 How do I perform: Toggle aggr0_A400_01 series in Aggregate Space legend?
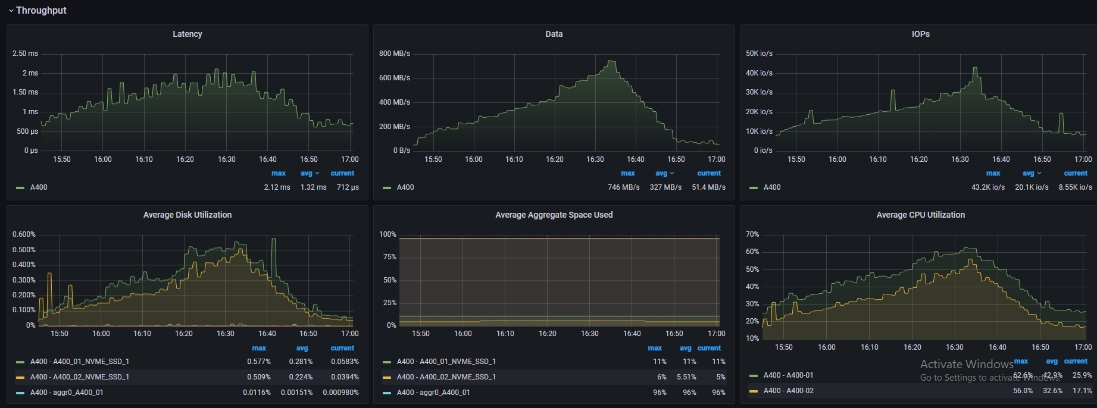[x=433, y=392]
